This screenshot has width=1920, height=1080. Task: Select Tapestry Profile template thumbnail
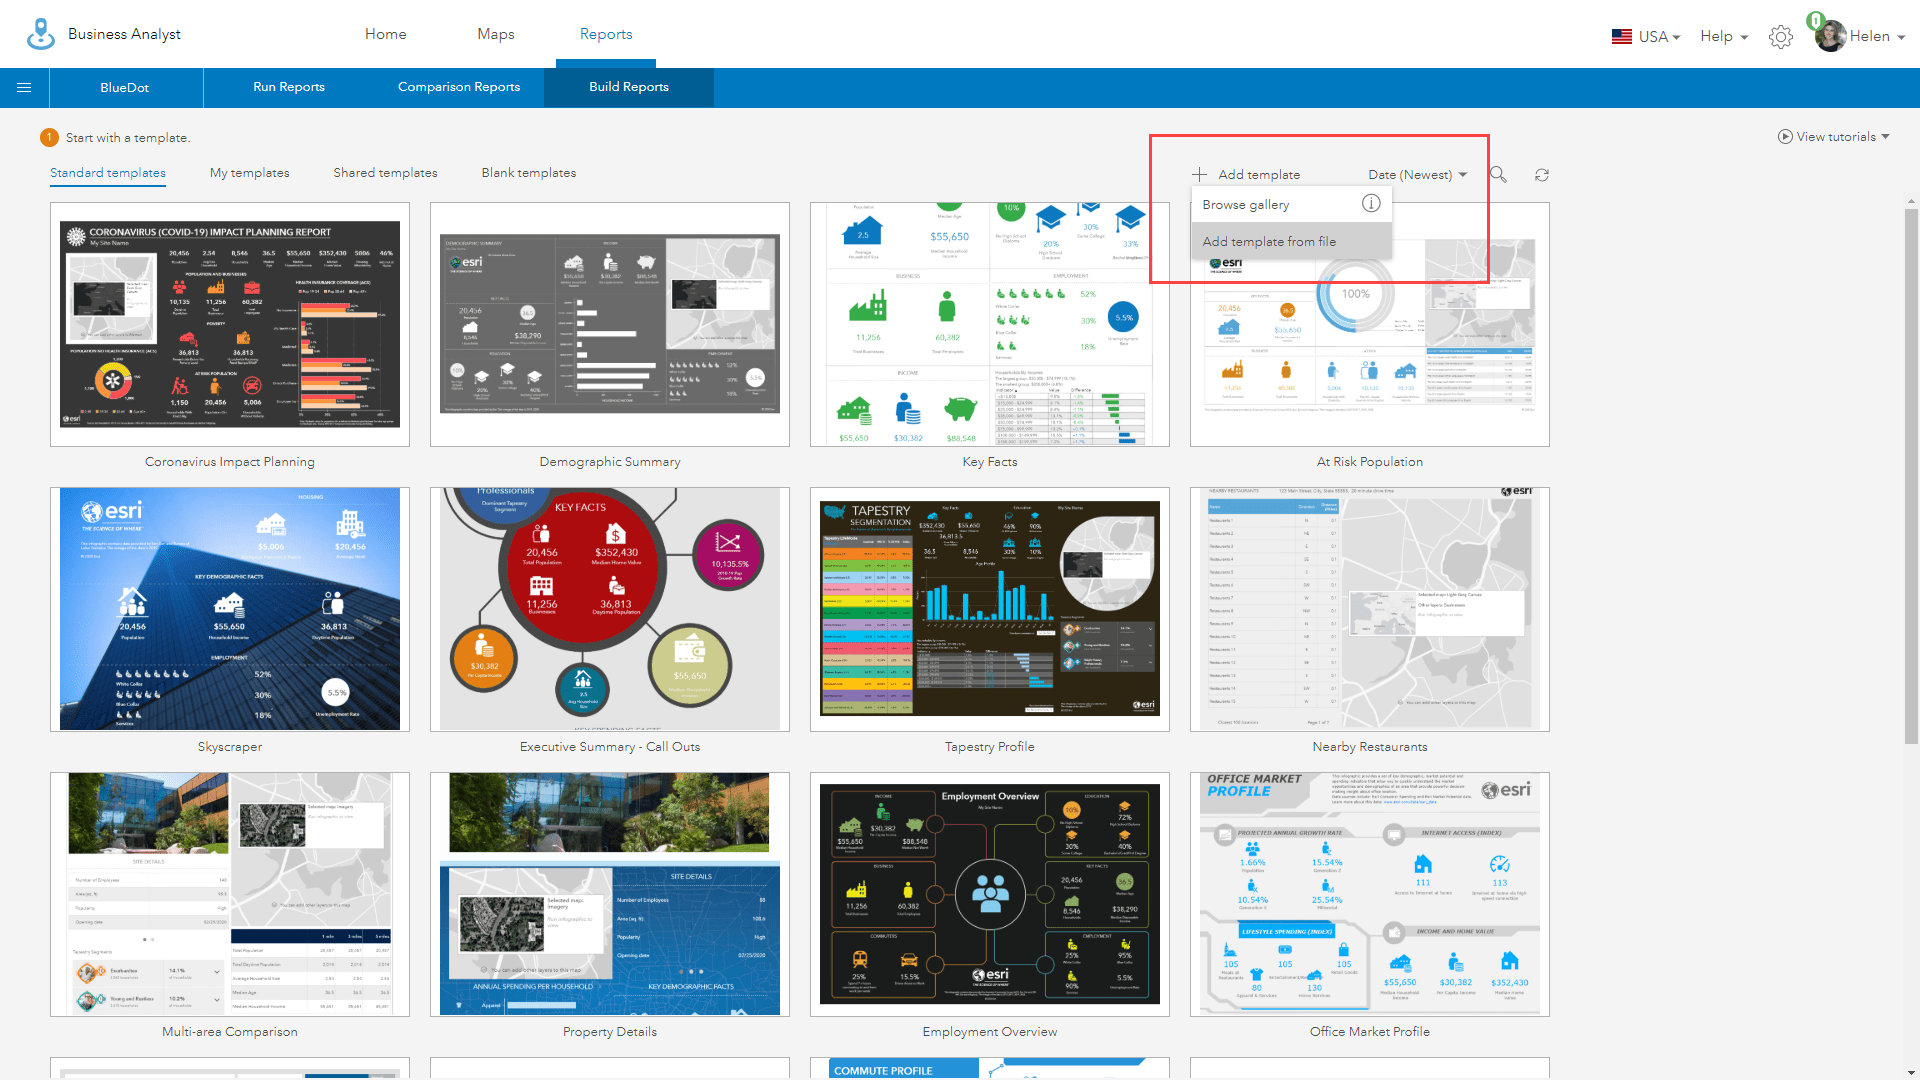(990, 608)
